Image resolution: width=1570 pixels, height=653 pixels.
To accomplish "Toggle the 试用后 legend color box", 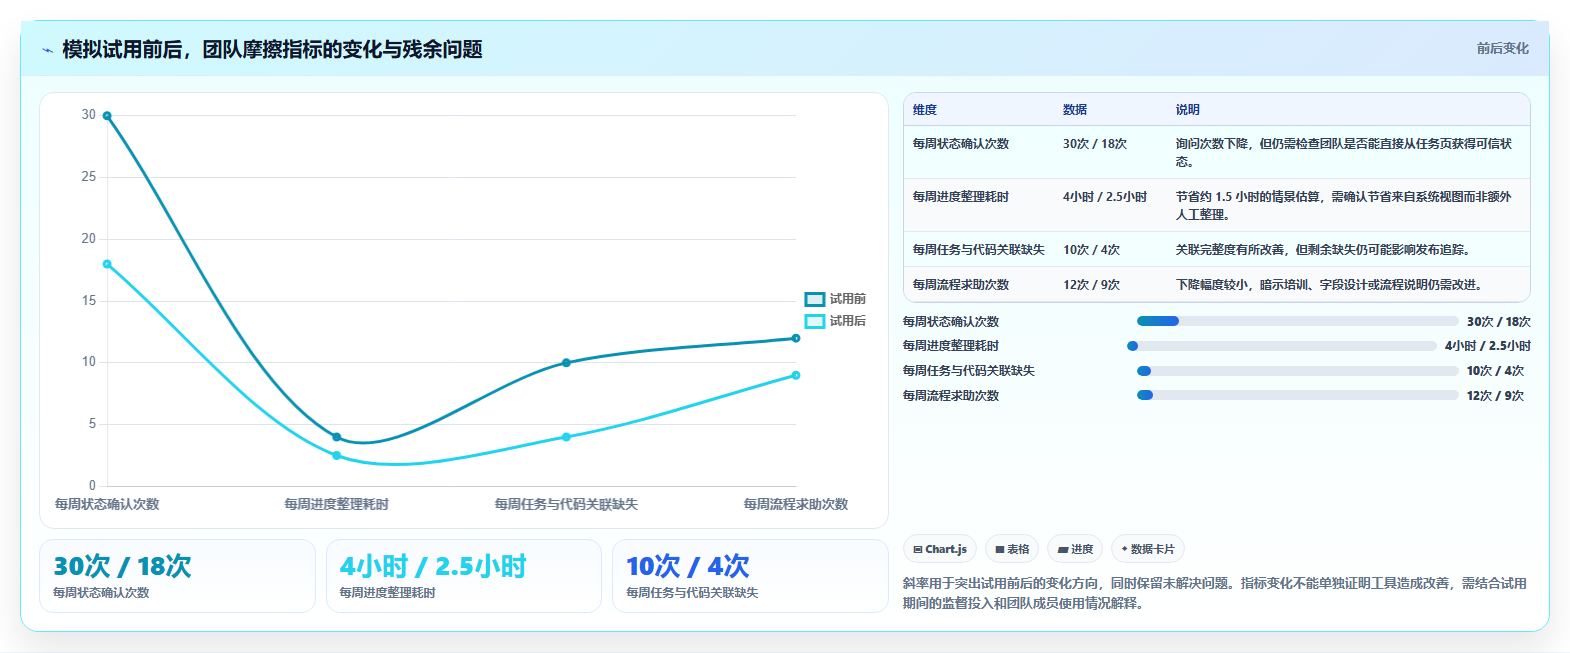I will (x=815, y=321).
